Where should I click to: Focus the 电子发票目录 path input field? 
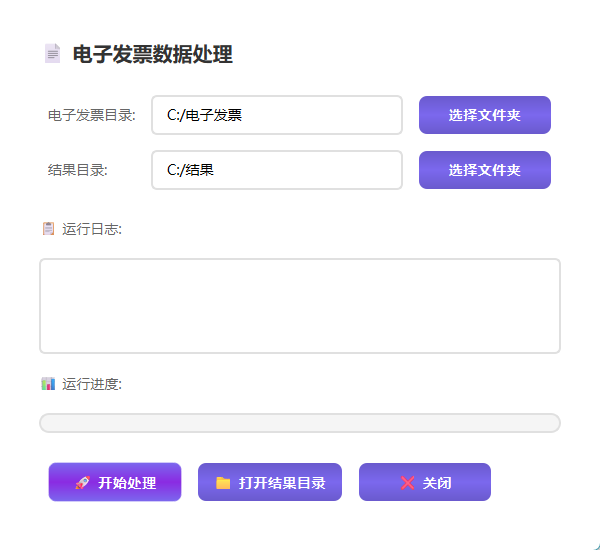(277, 115)
